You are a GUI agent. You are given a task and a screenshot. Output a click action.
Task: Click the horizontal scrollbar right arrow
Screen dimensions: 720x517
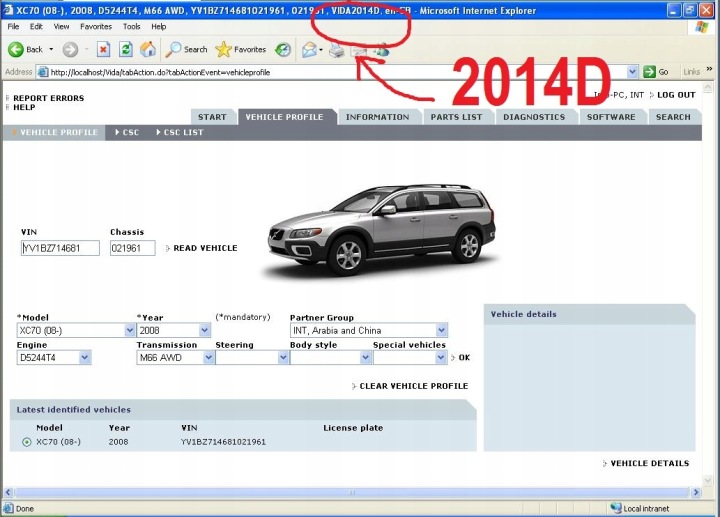[x=696, y=493]
